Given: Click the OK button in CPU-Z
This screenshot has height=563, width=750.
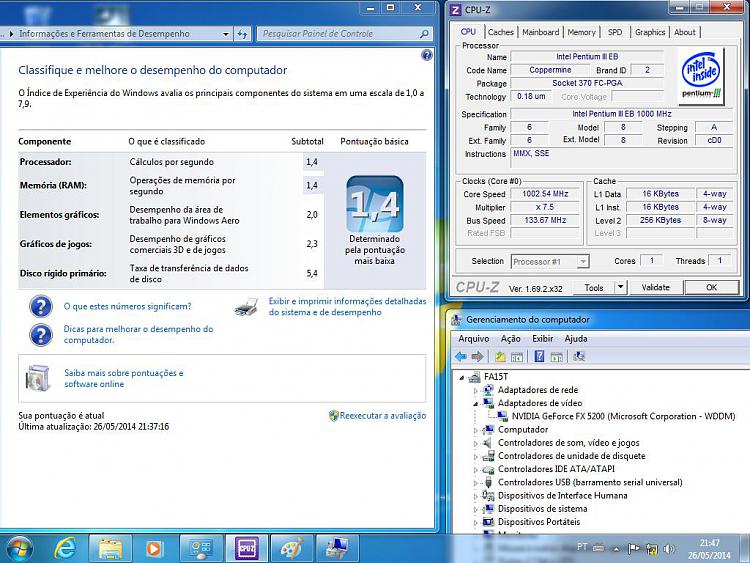Looking at the screenshot, I should (x=712, y=287).
